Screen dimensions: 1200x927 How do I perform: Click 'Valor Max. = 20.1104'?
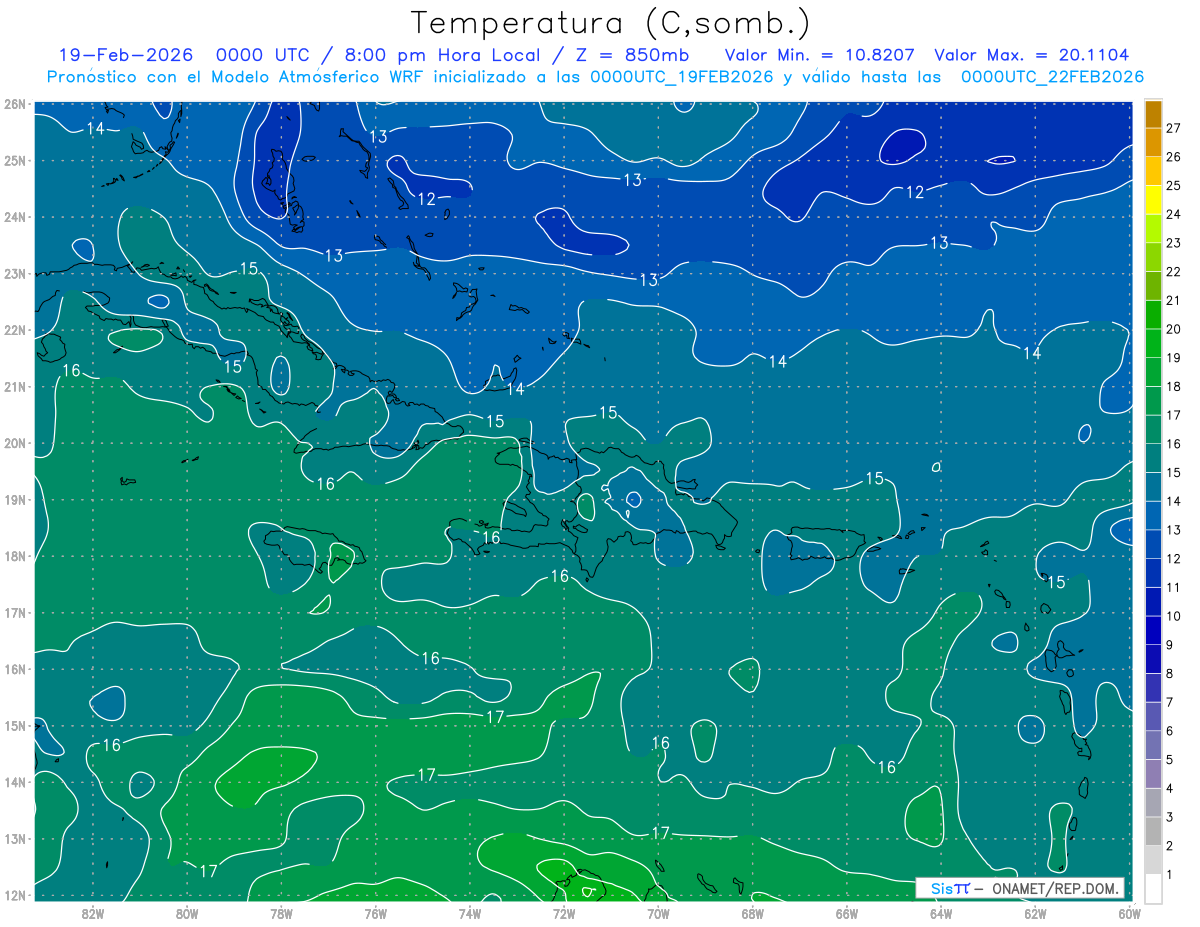point(1032,55)
